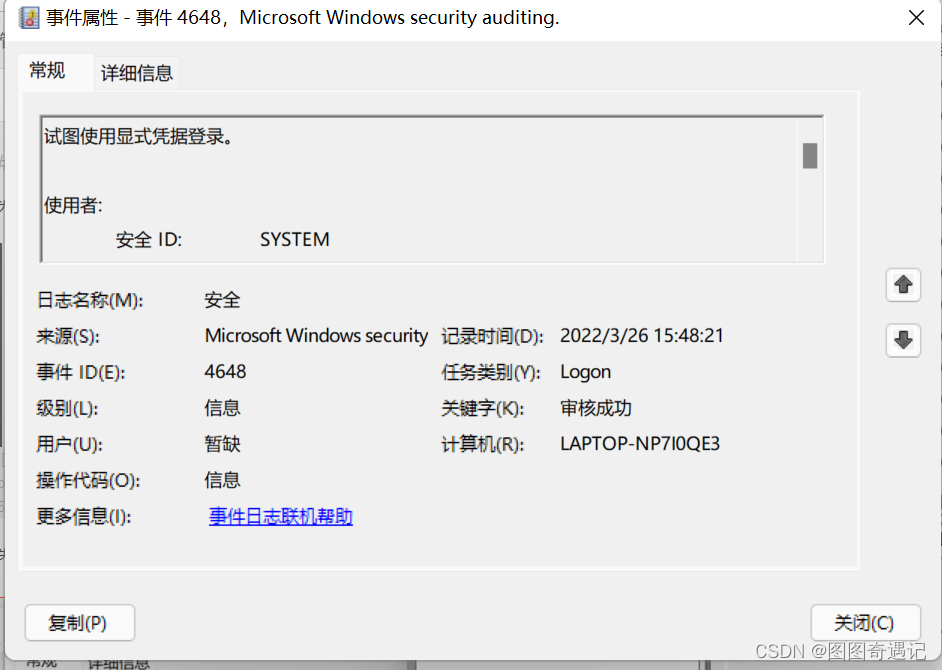Click the down arrow for next event
This screenshot has height=670, width=942.
pyautogui.click(x=903, y=340)
